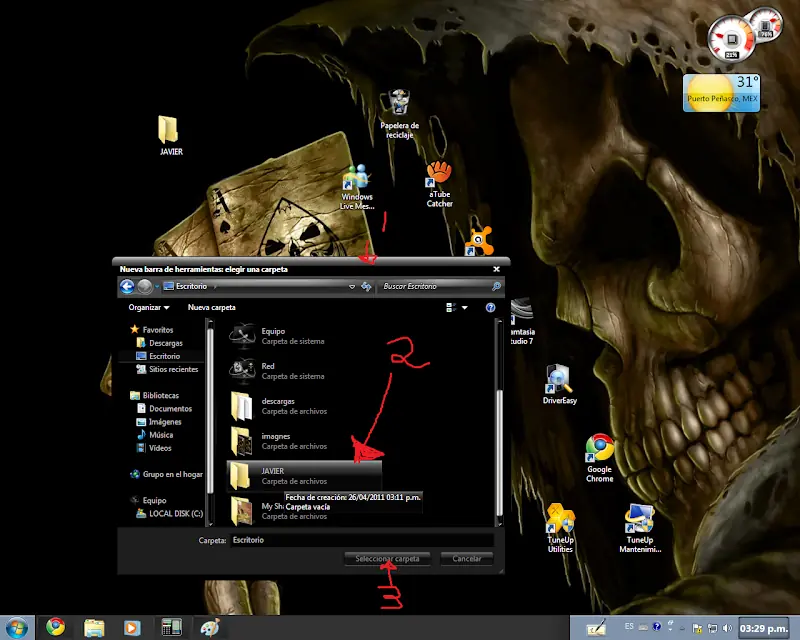Select the JAVIER folder in file list
Screen dimensions: 800x640
coord(304,476)
